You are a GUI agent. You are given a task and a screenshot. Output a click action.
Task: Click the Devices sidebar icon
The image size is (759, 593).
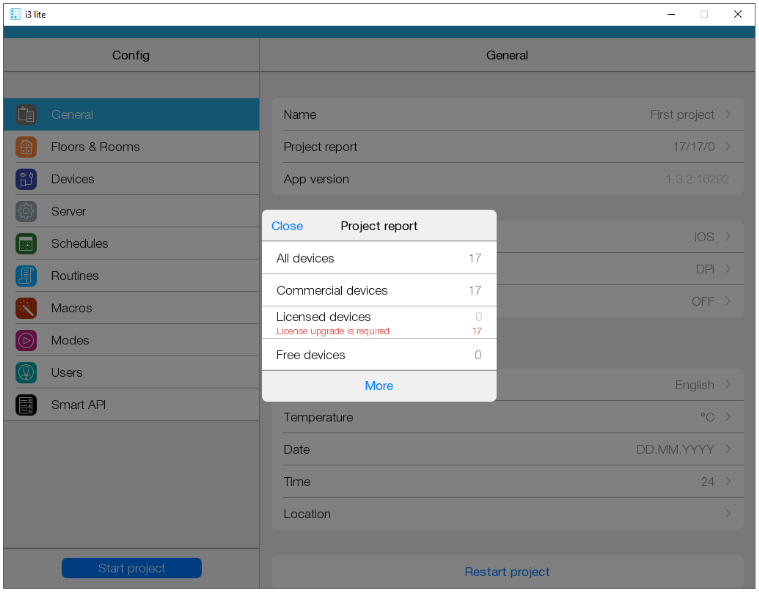[x=26, y=179]
